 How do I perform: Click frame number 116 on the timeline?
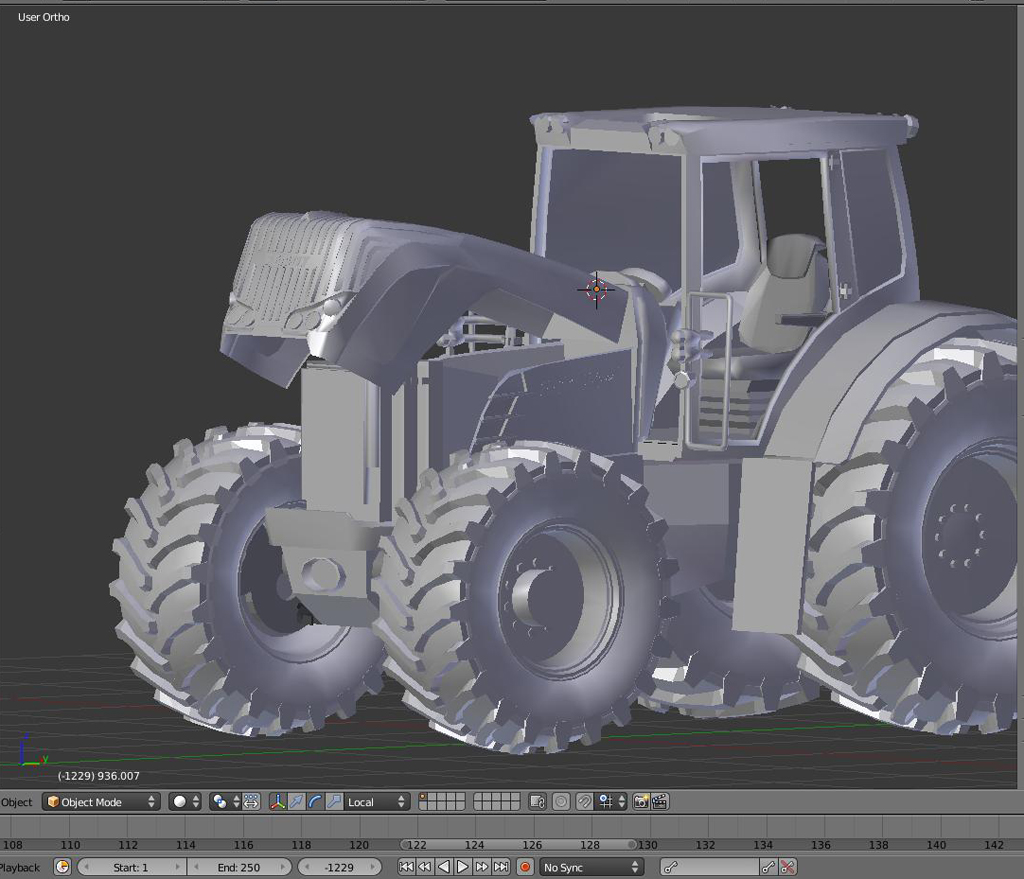(x=244, y=845)
